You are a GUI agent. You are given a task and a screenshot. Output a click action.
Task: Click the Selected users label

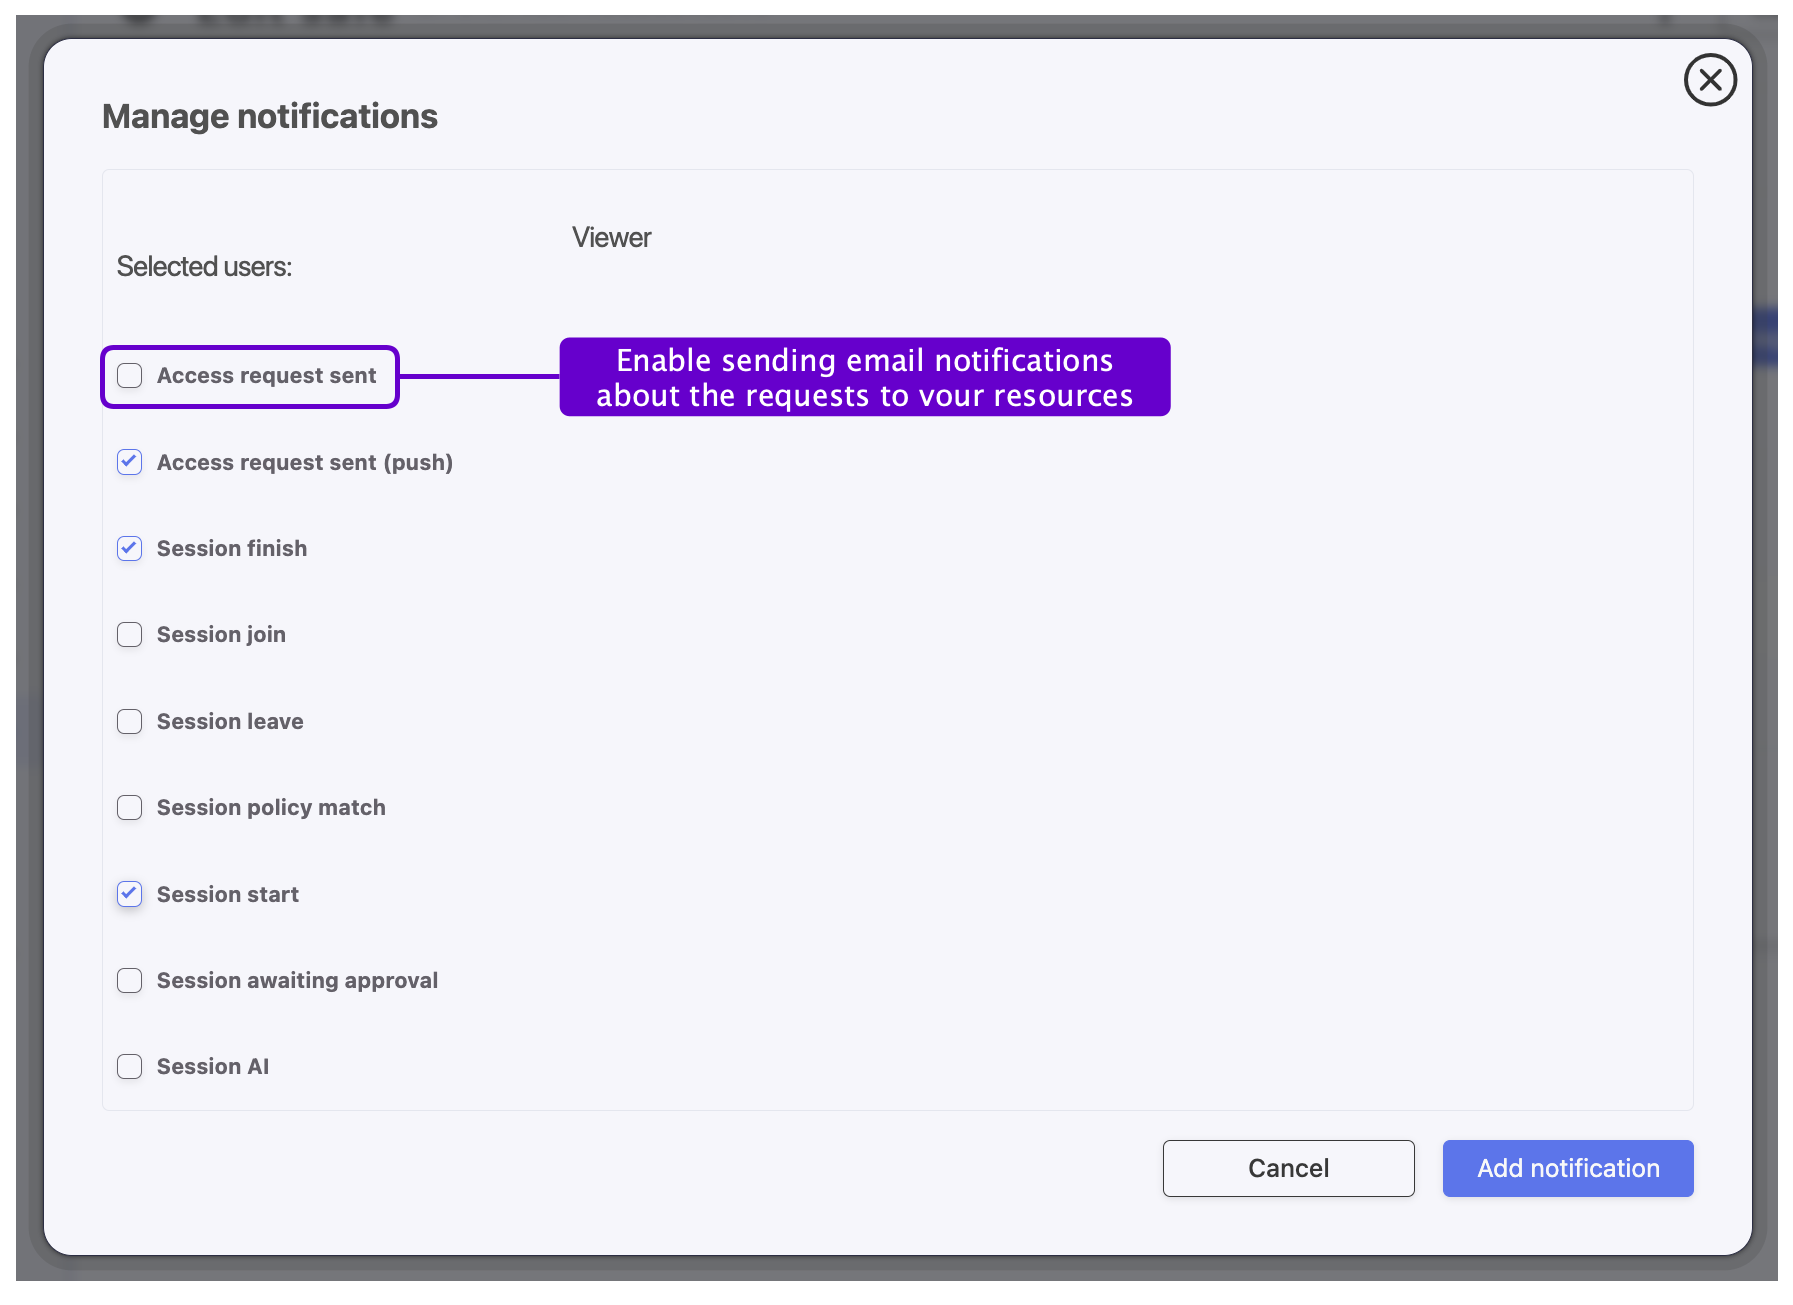click(205, 266)
